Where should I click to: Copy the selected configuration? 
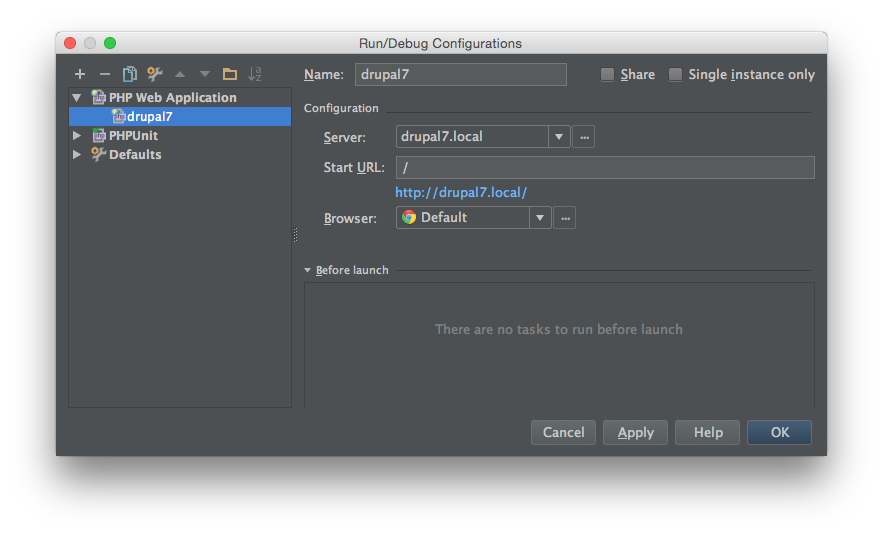pos(130,74)
